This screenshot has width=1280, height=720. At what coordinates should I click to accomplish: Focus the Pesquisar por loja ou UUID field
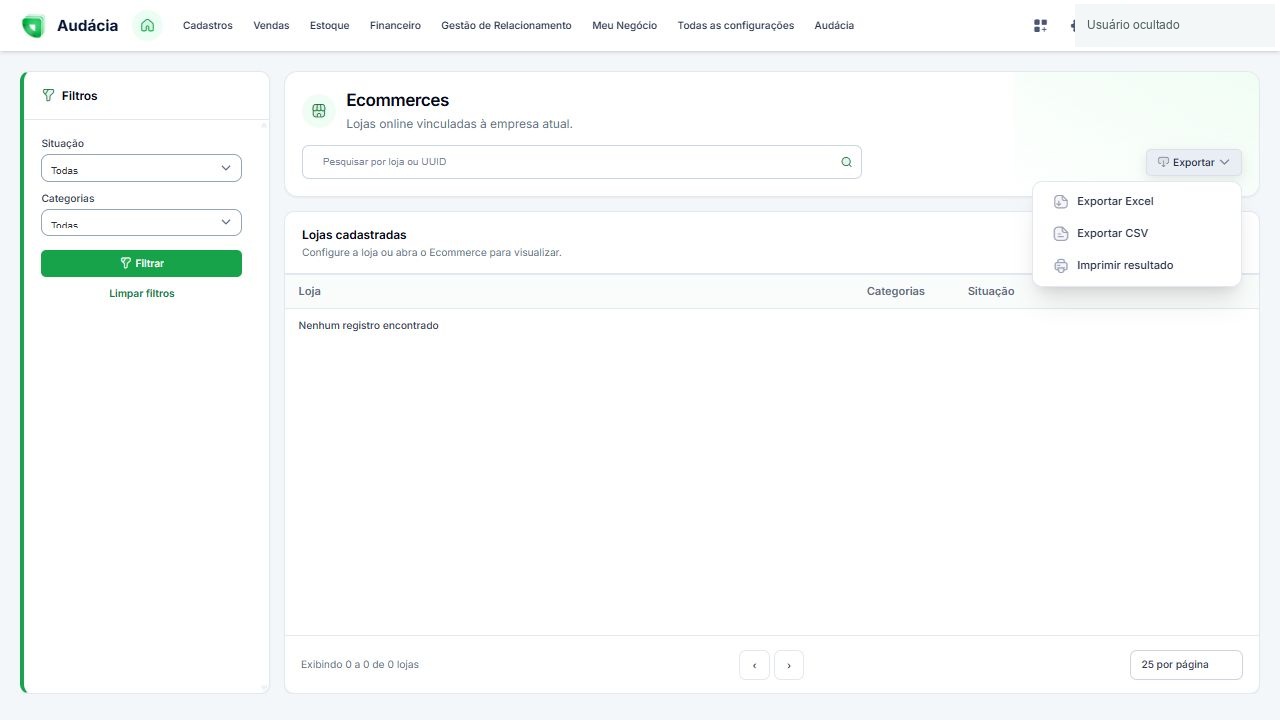click(x=581, y=162)
